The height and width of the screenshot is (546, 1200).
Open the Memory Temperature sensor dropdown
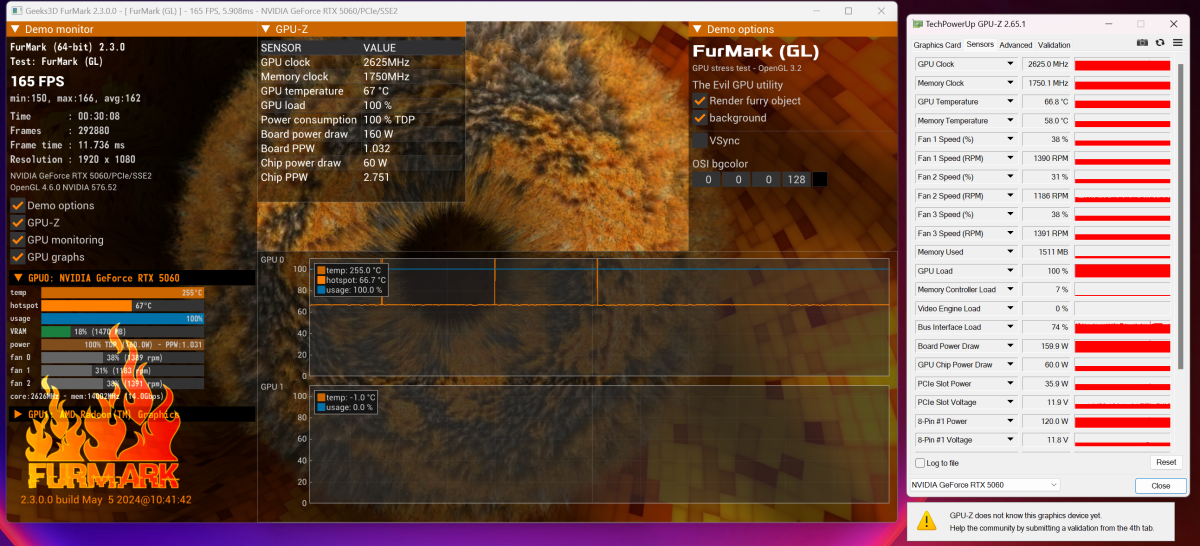tap(1010, 121)
